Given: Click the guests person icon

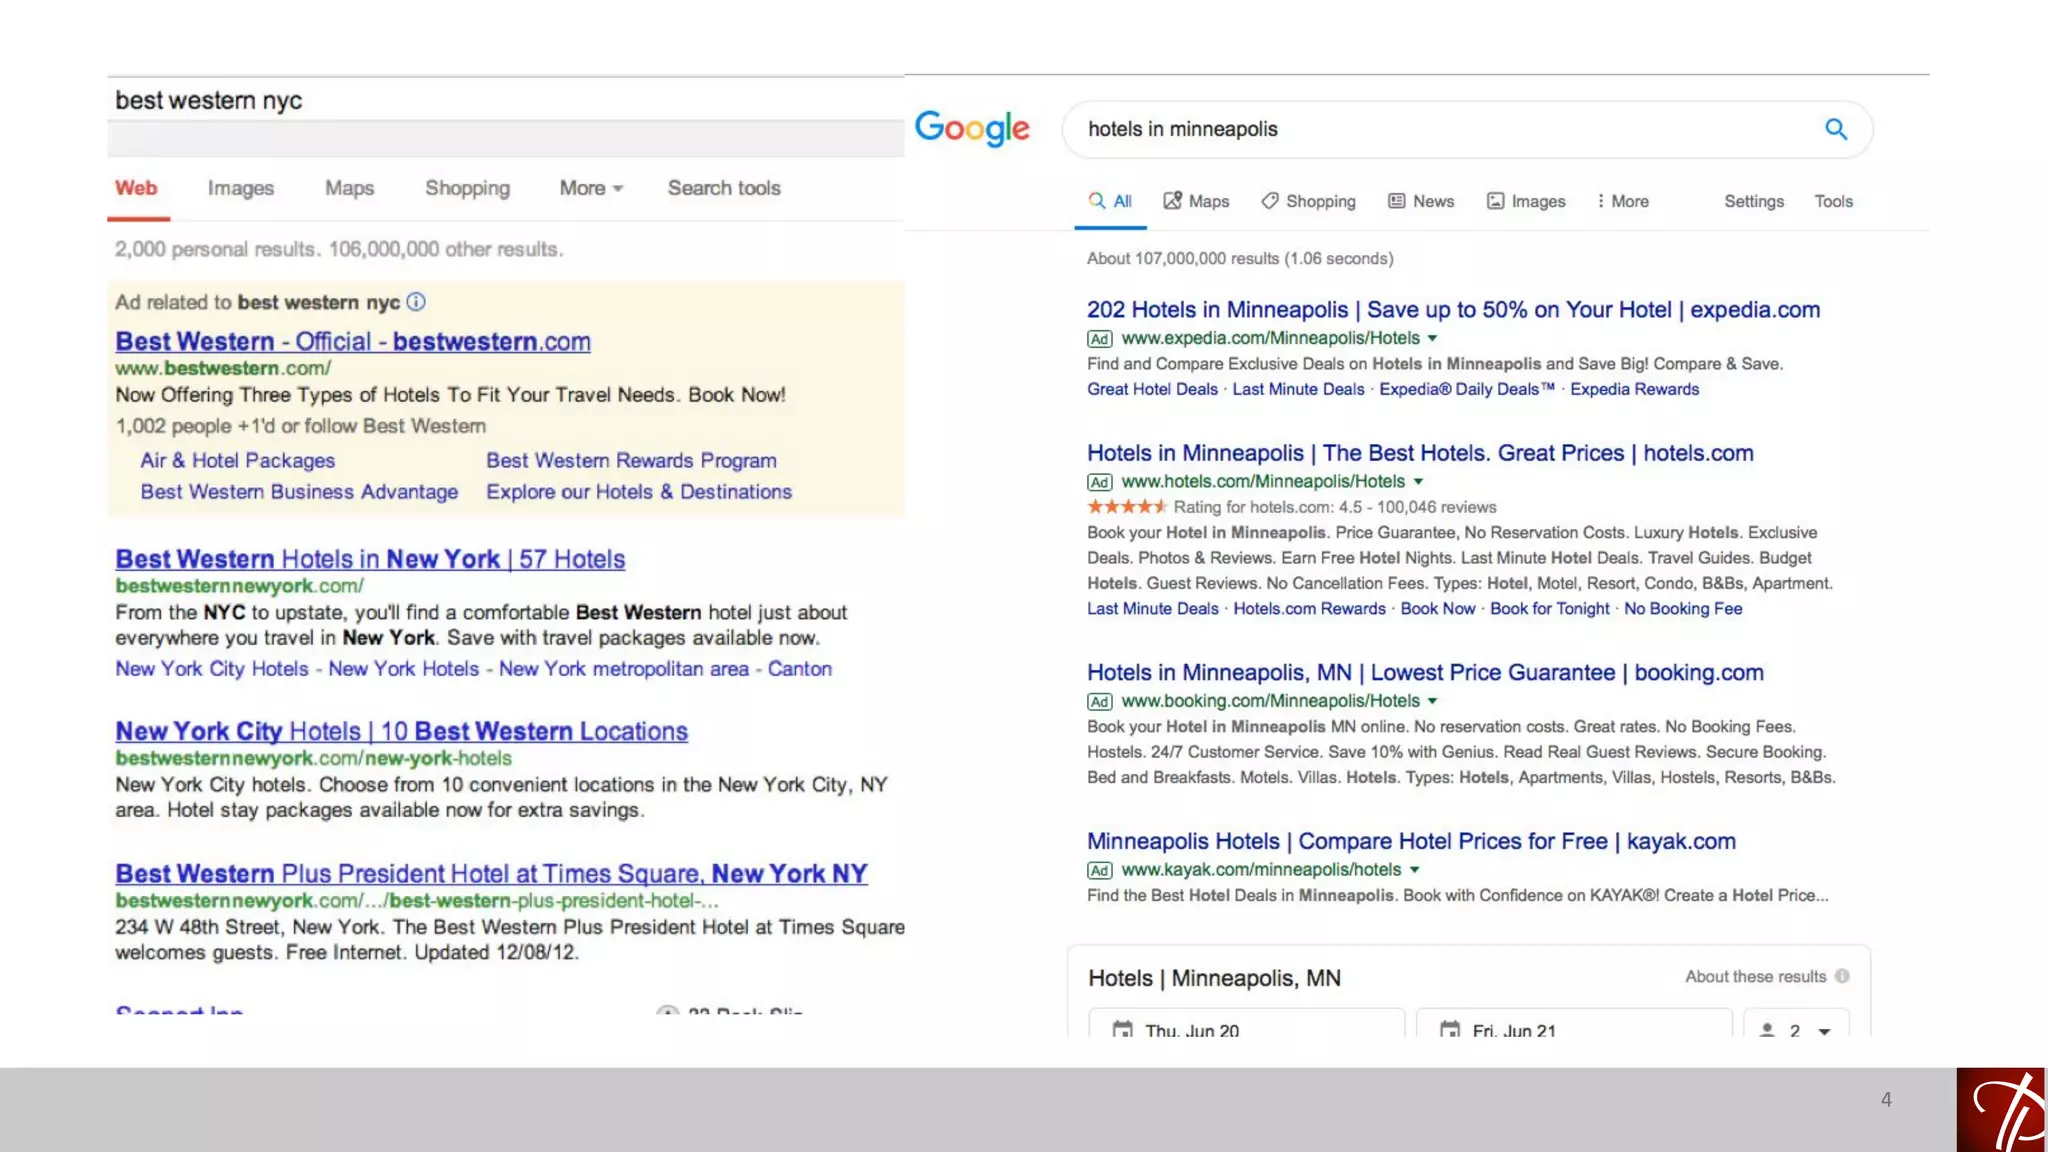Looking at the screenshot, I should (x=1767, y=1030).
